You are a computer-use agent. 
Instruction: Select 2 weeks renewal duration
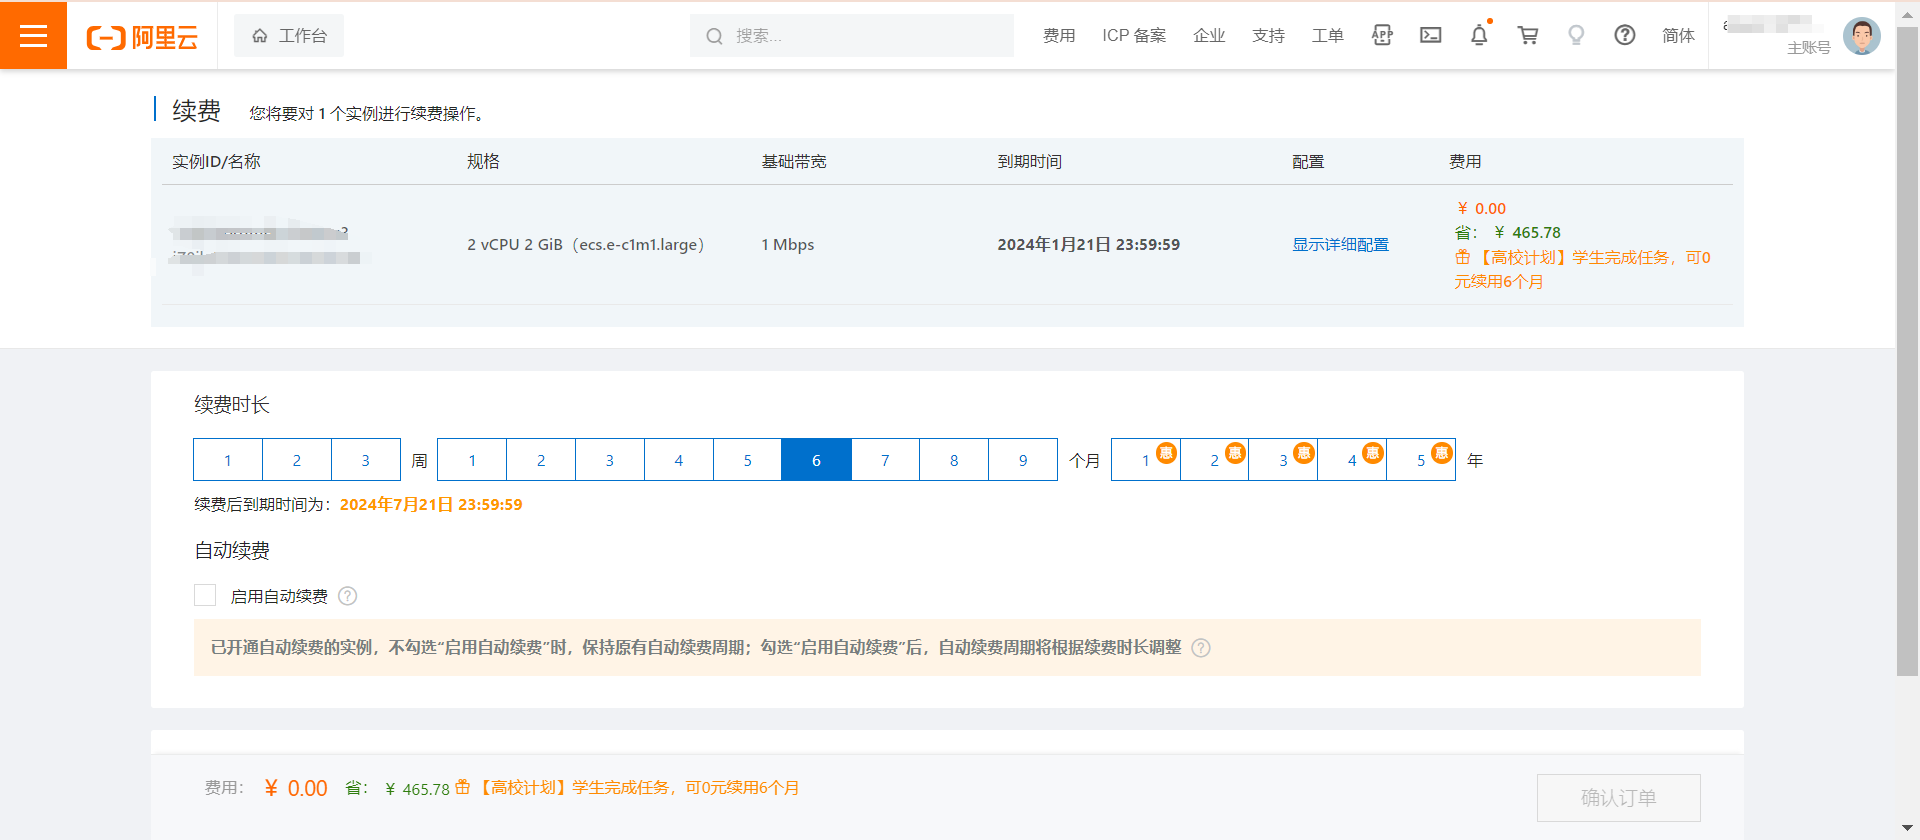pos(297,460)
